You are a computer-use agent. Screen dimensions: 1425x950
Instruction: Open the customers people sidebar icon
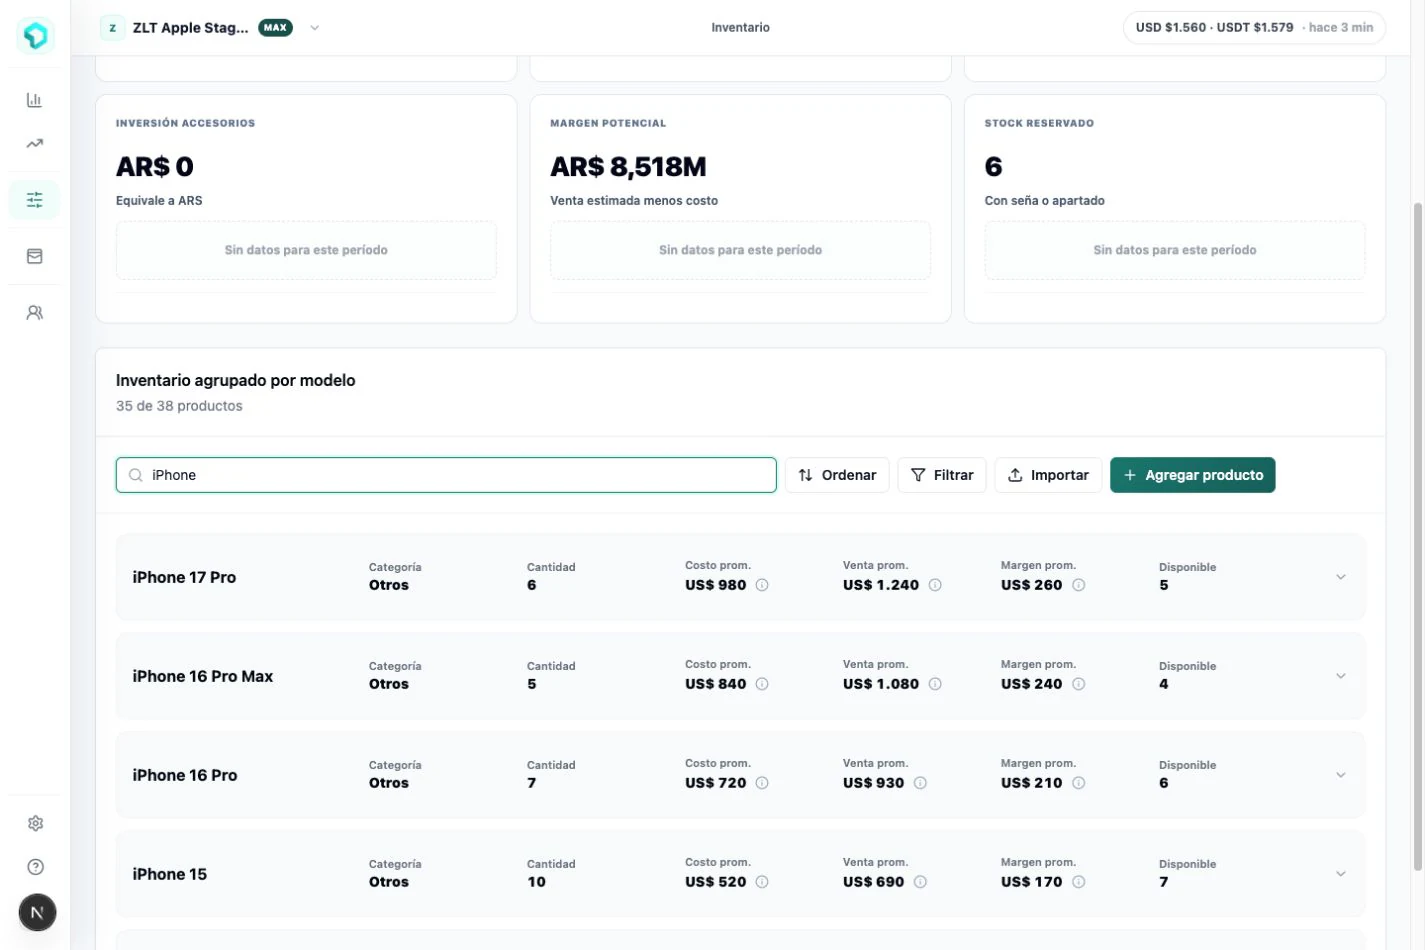35,312
